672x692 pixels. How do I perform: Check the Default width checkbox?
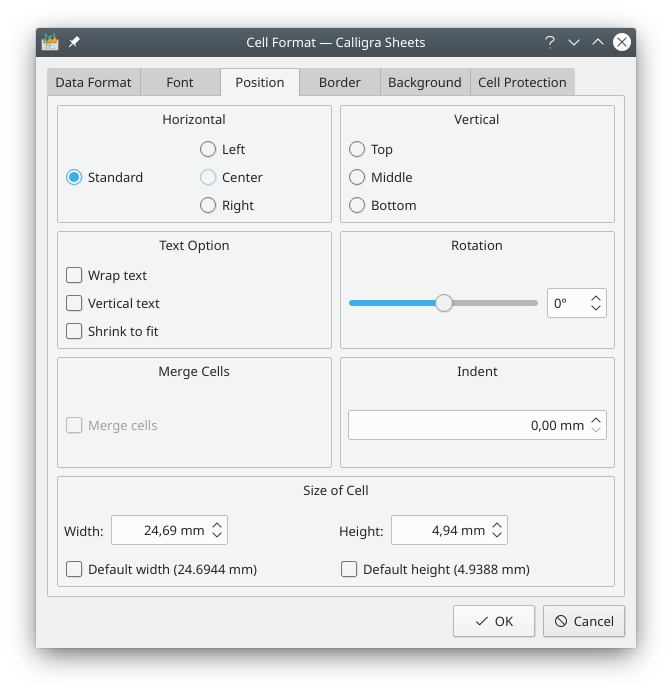coord(74,569)
